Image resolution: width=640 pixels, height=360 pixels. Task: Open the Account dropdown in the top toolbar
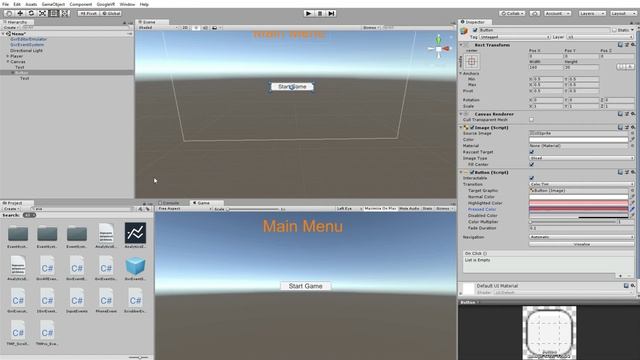pyautogui.click(x=557, y=13)
